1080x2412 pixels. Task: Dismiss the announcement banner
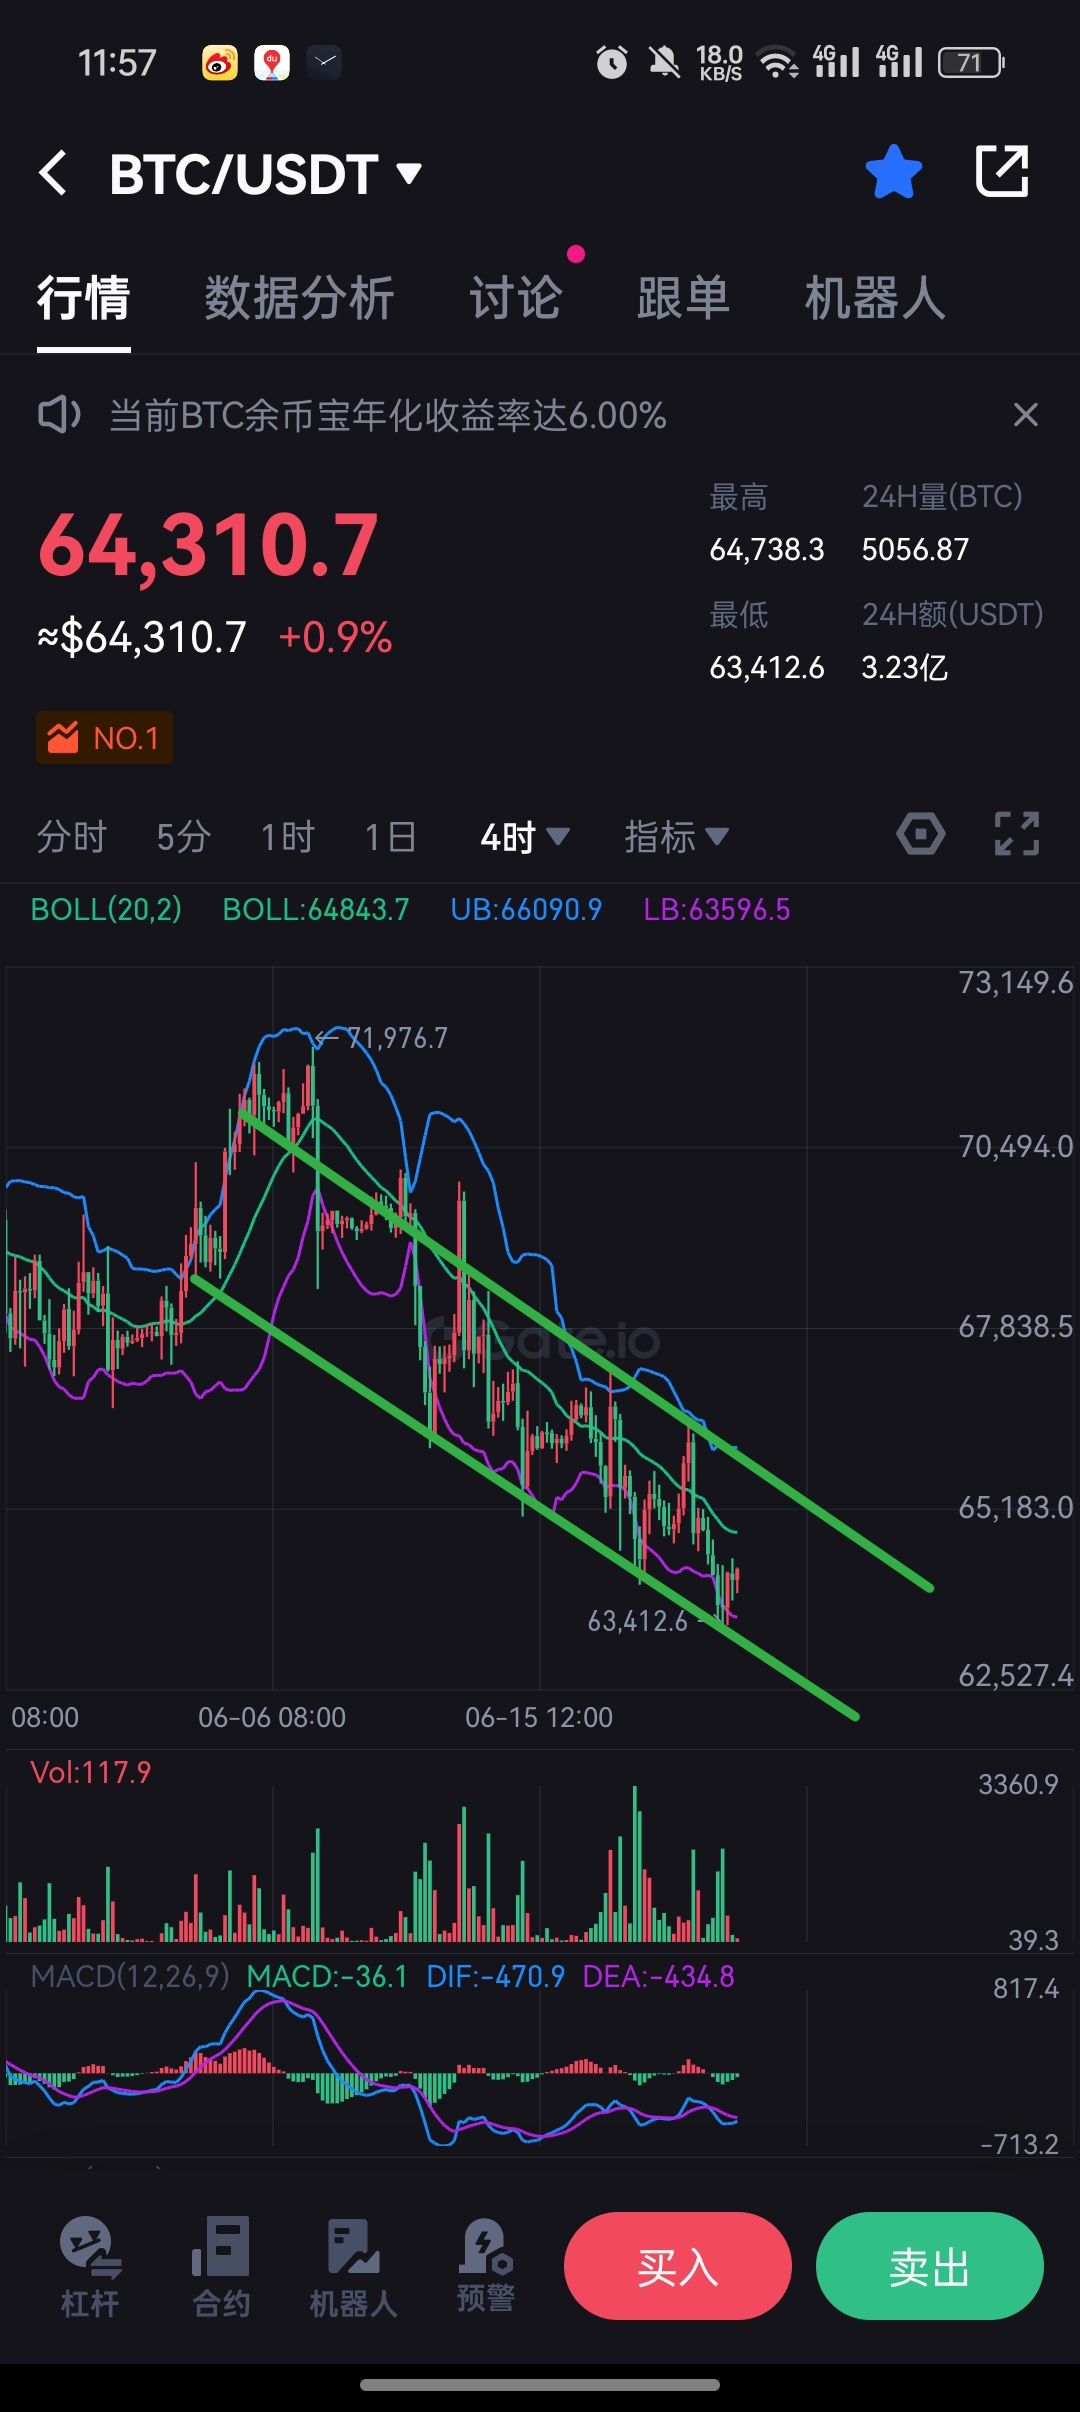[1026, 414]
